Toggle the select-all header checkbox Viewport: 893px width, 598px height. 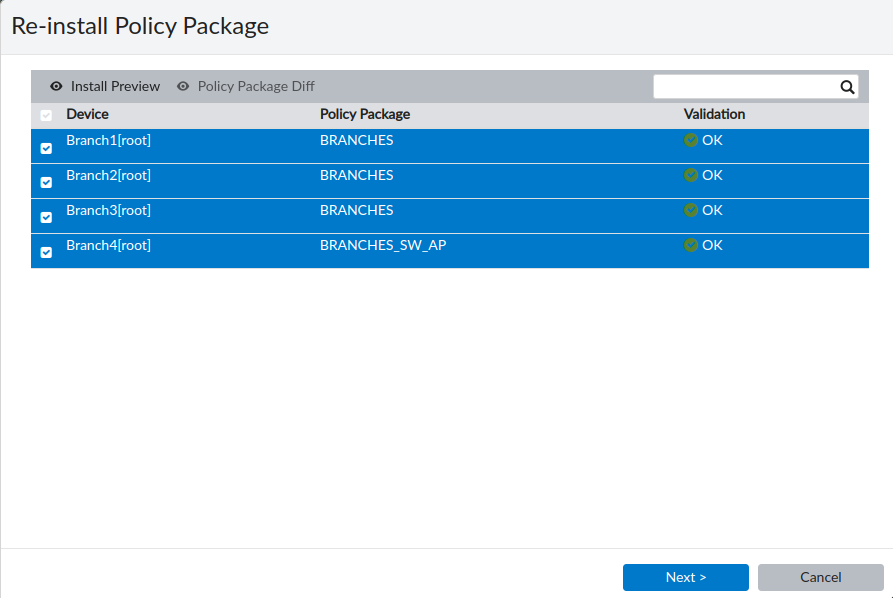click(x=46, y=116)
